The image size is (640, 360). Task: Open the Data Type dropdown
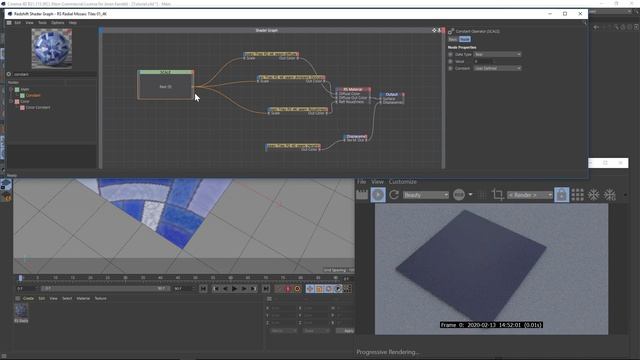(x=497, y=54)
